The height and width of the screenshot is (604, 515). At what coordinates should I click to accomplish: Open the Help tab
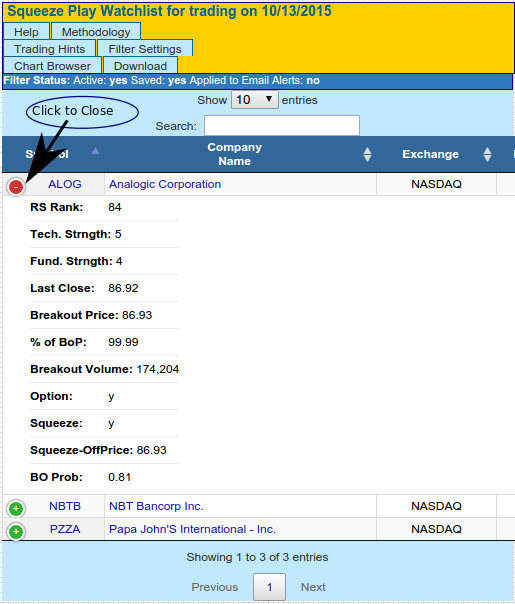[26, 32]
